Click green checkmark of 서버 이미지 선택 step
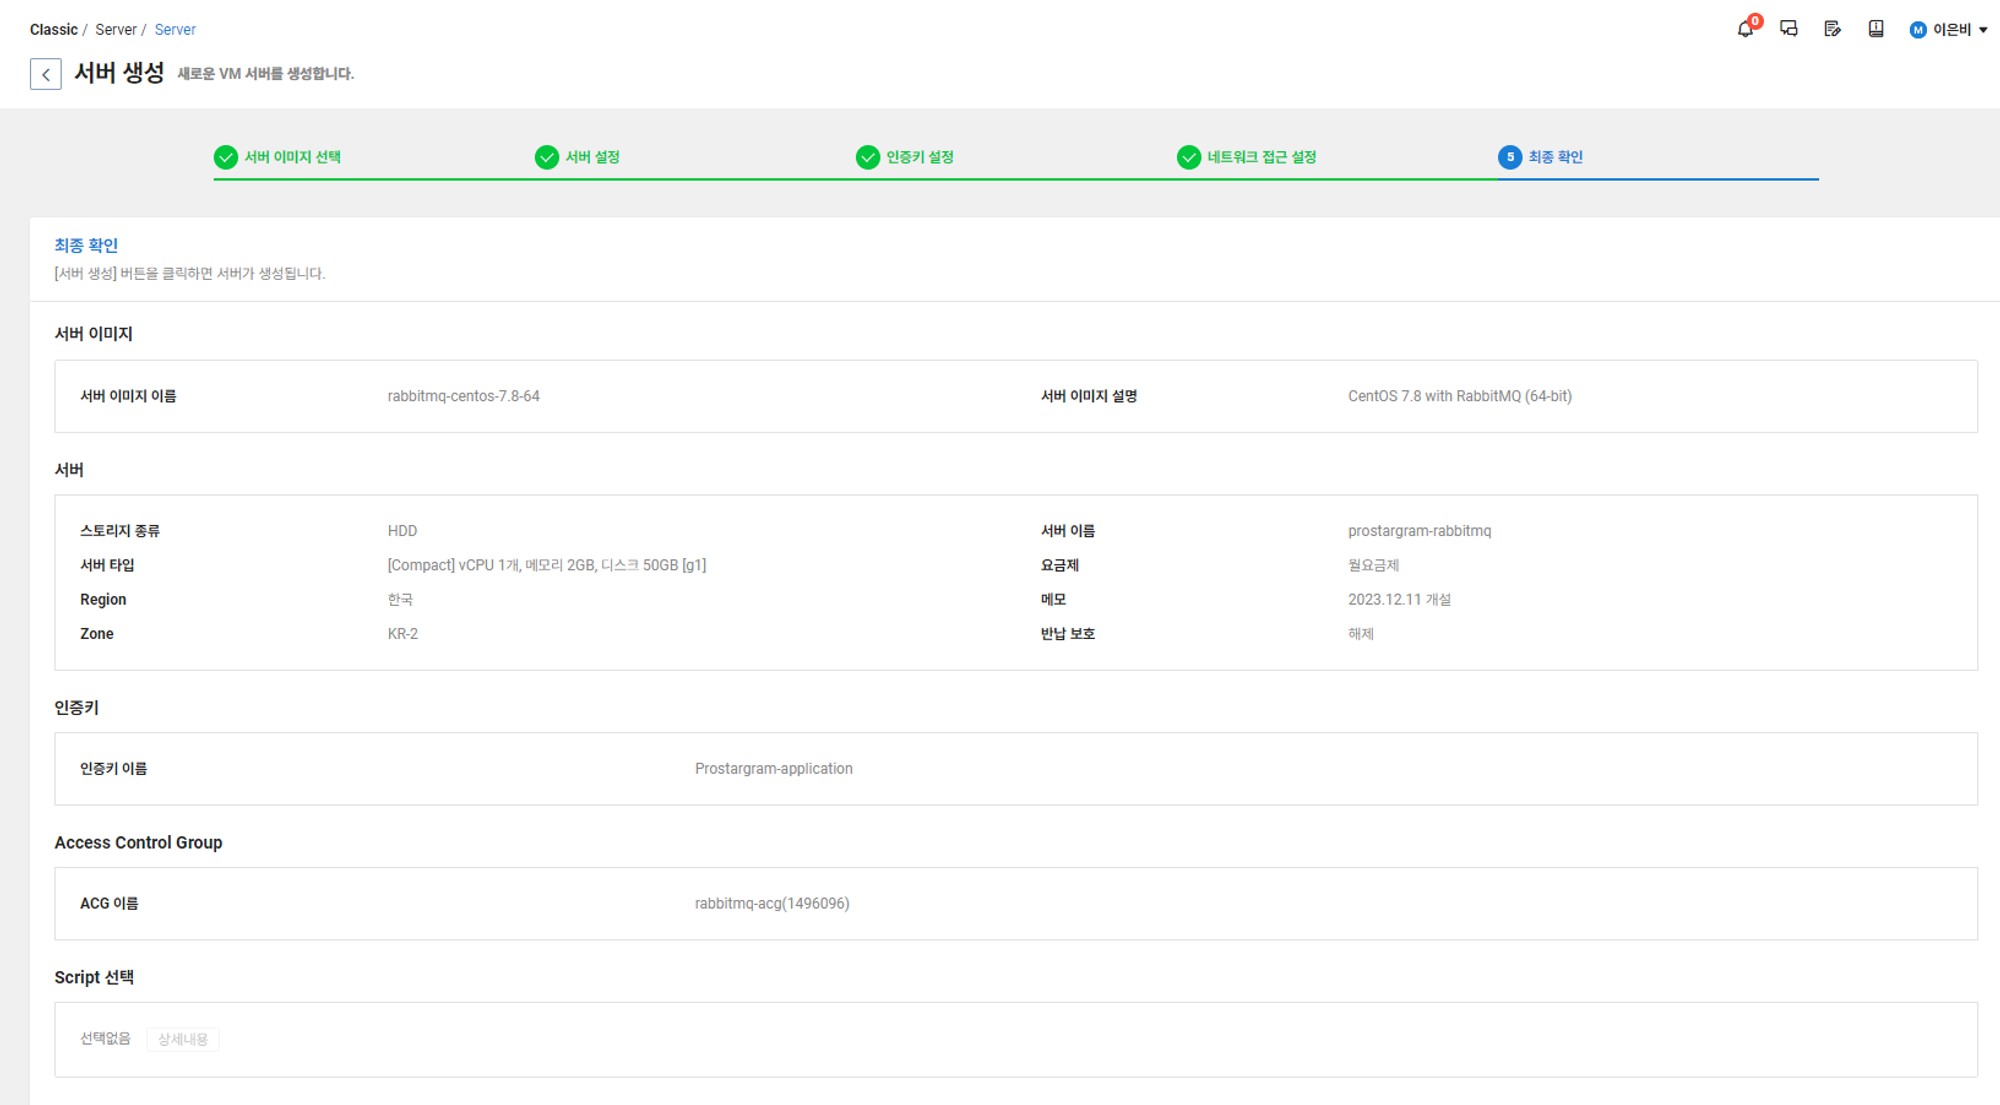This screenshot has height=1105, width=2000. coord(226,157)
